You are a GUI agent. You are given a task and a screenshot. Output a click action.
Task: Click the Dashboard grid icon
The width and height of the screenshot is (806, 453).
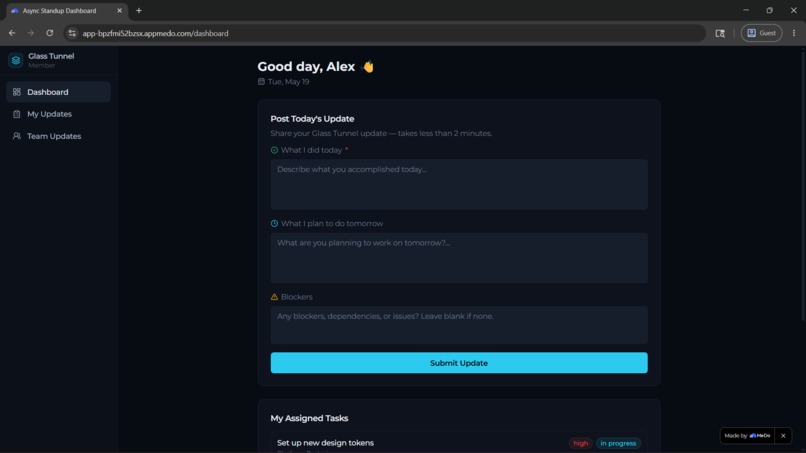(16, 92)
